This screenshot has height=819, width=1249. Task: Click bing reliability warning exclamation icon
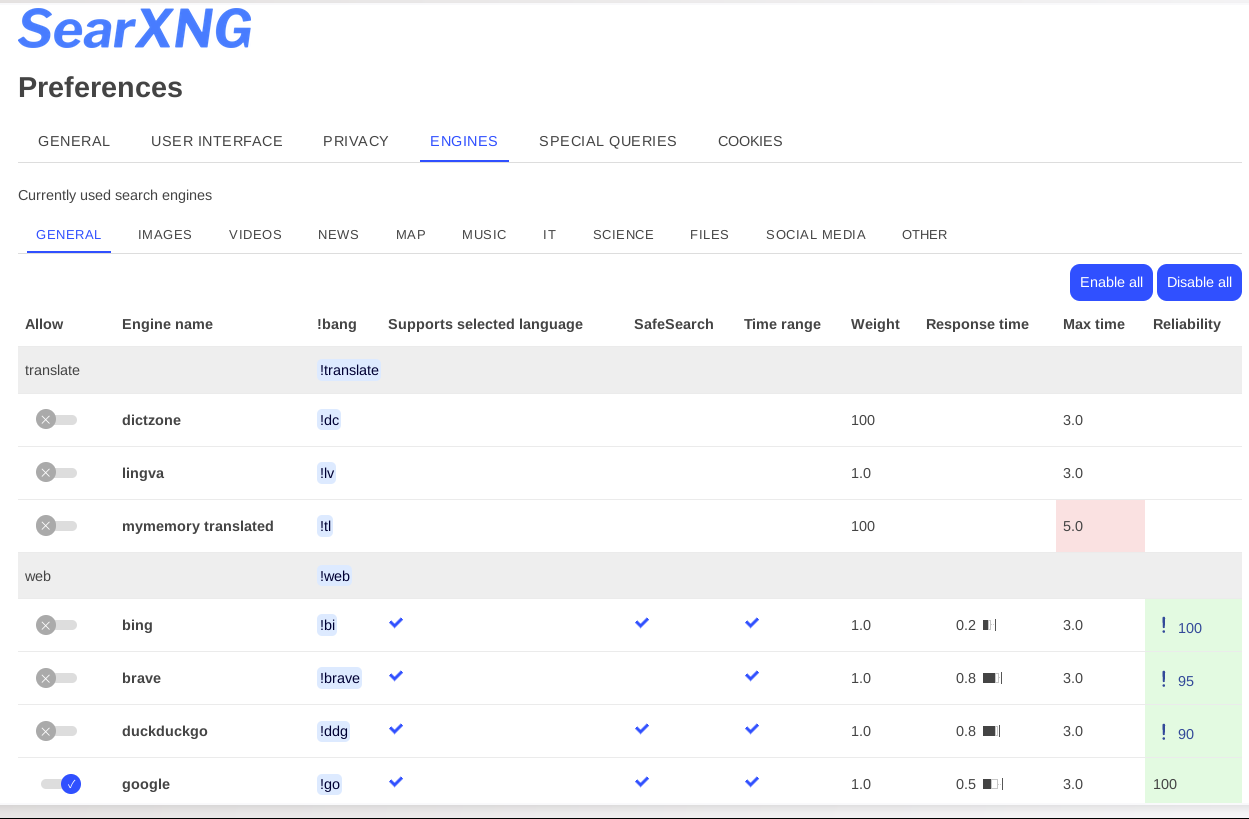click(x=1163, y=626)
